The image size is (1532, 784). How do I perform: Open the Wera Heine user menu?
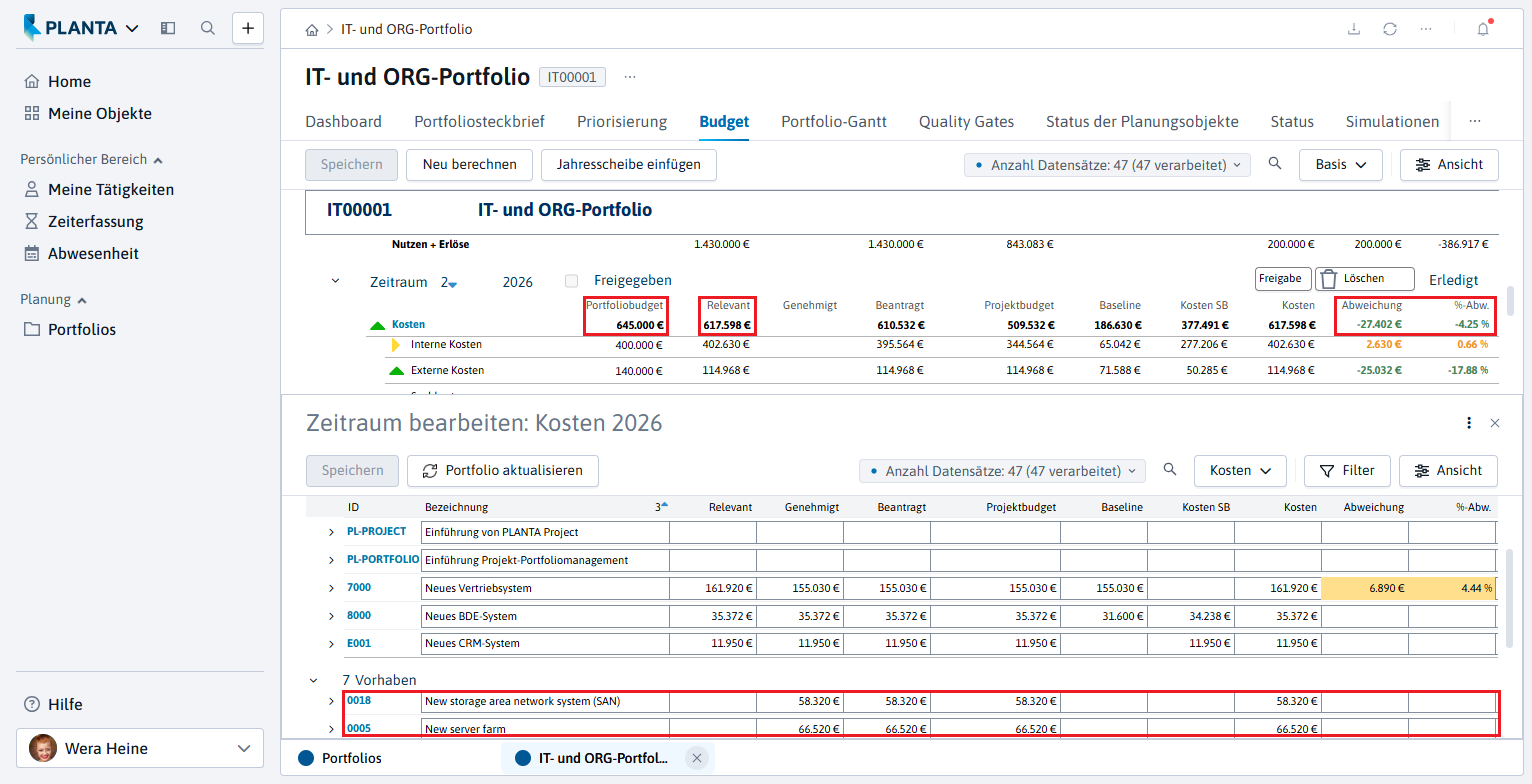tap(140, 748)
